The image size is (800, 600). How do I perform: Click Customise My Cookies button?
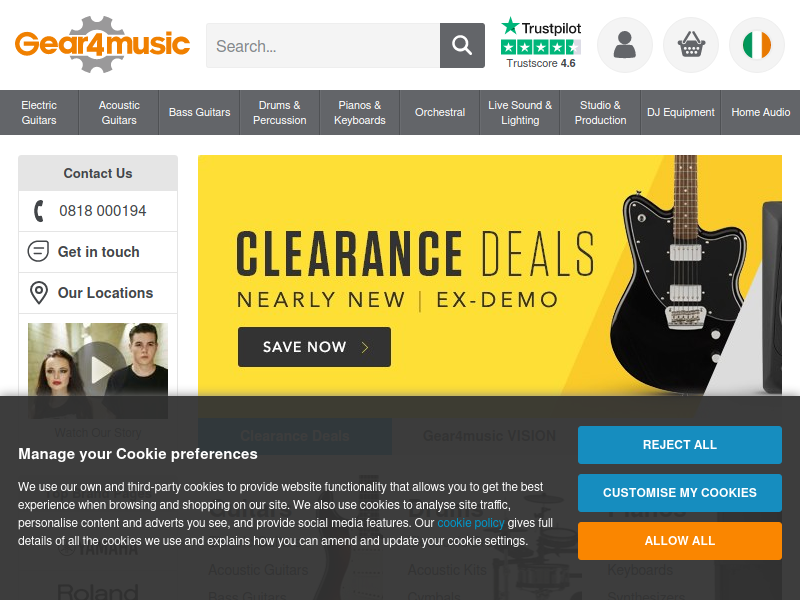[680, 493]
